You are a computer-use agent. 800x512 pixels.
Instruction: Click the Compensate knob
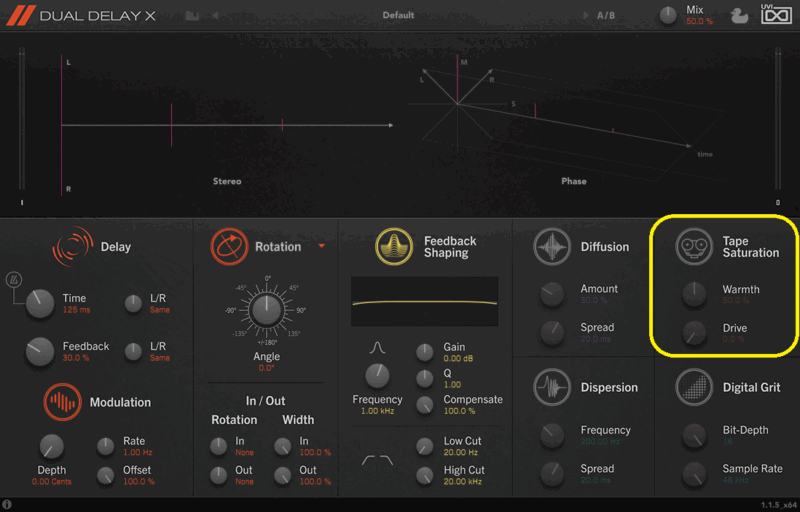(424, 405)
